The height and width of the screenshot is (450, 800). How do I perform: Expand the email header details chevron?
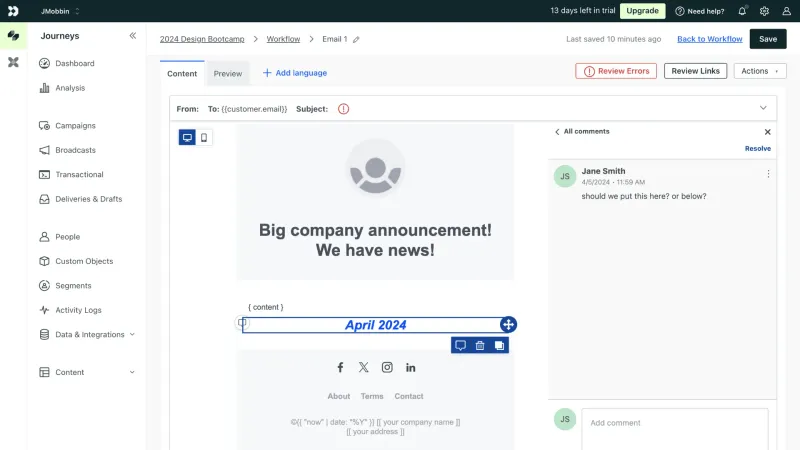pyautogui.click(x=763, y=108)
